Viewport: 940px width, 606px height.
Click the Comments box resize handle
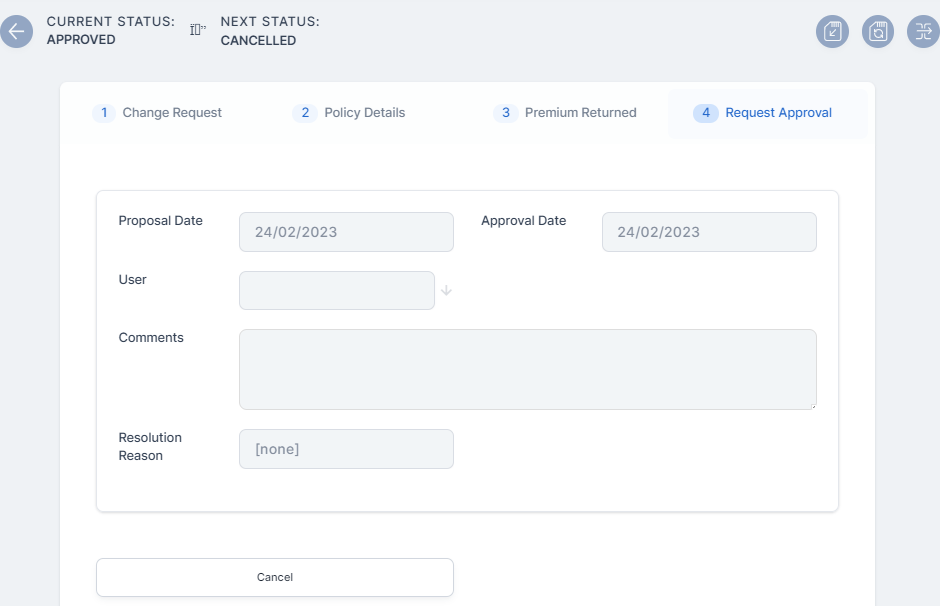(x=812, y=405)
